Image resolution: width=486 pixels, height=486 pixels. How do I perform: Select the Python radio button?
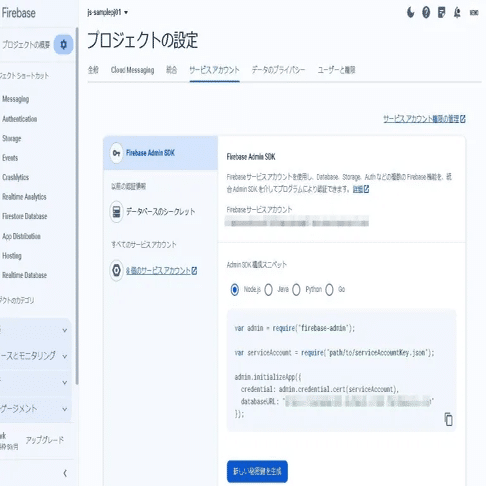point(296,290)
